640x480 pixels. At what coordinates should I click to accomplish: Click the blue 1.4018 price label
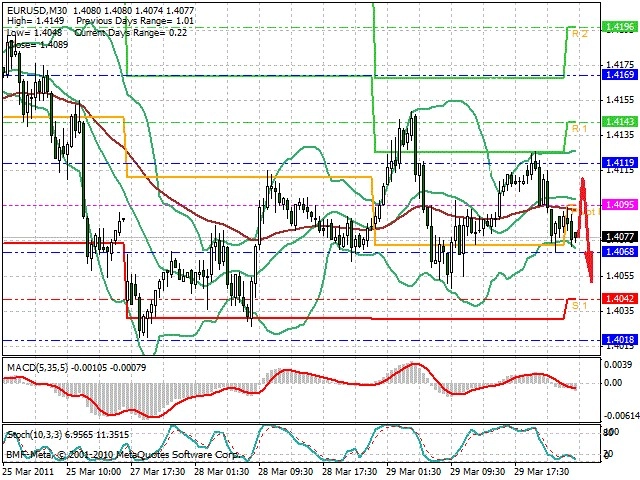[x=620, y=340]
